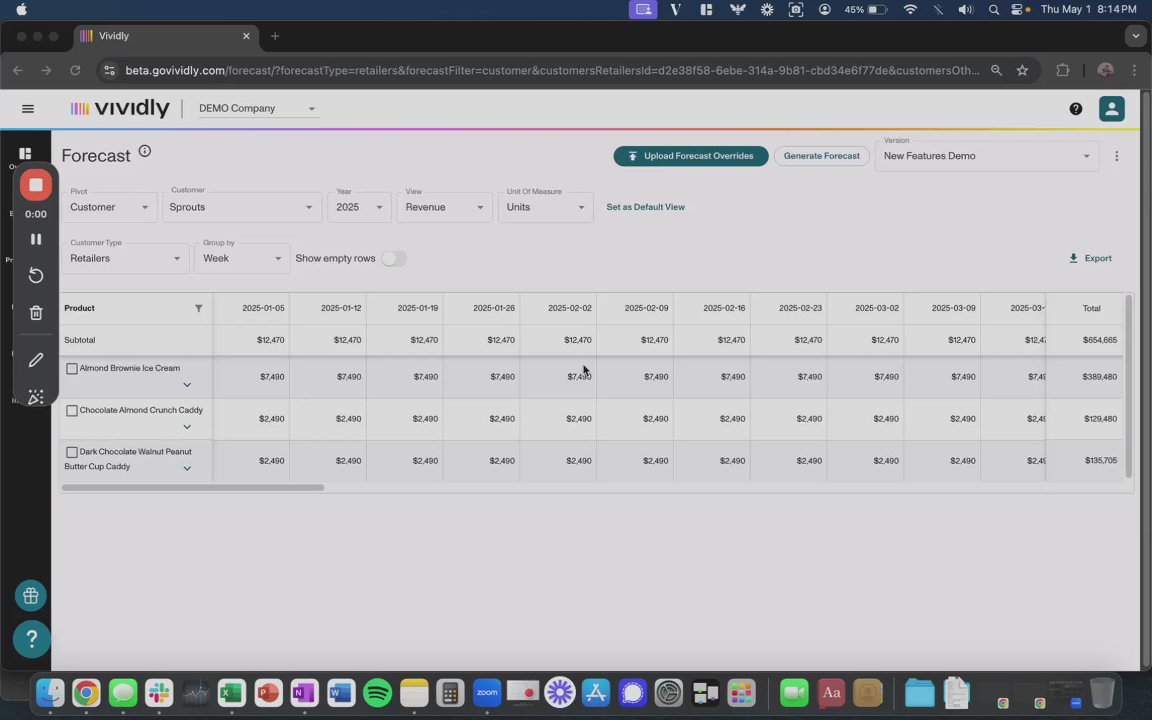Check the Almond Brownie Ice Cream checkbox
This screenshot has height=720, width=1152.
point(72,369)
